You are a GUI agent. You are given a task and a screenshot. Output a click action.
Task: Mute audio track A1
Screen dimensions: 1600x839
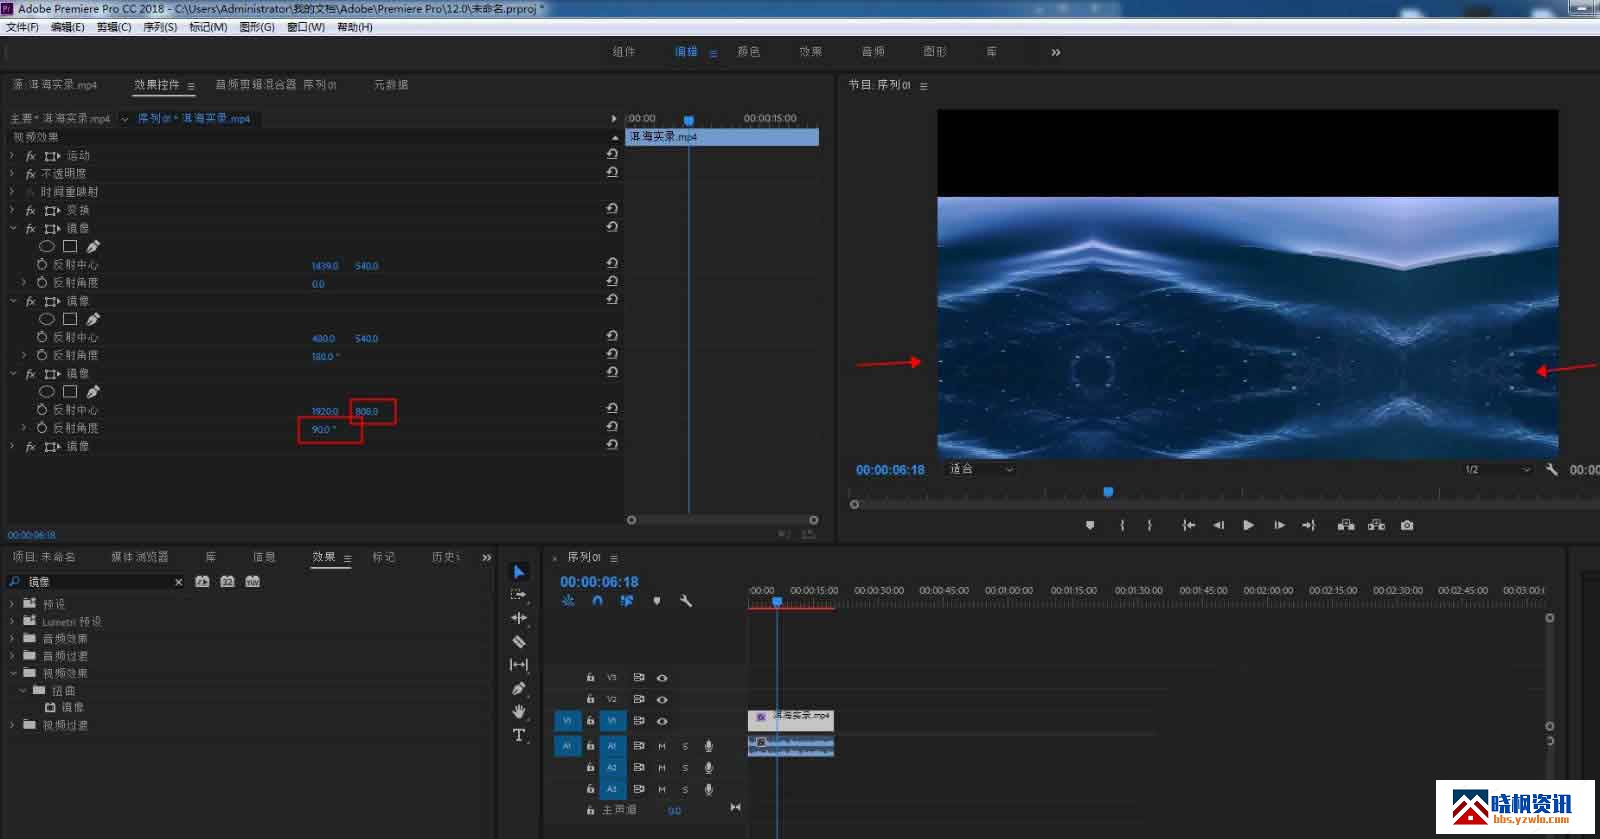pos(661,746)
